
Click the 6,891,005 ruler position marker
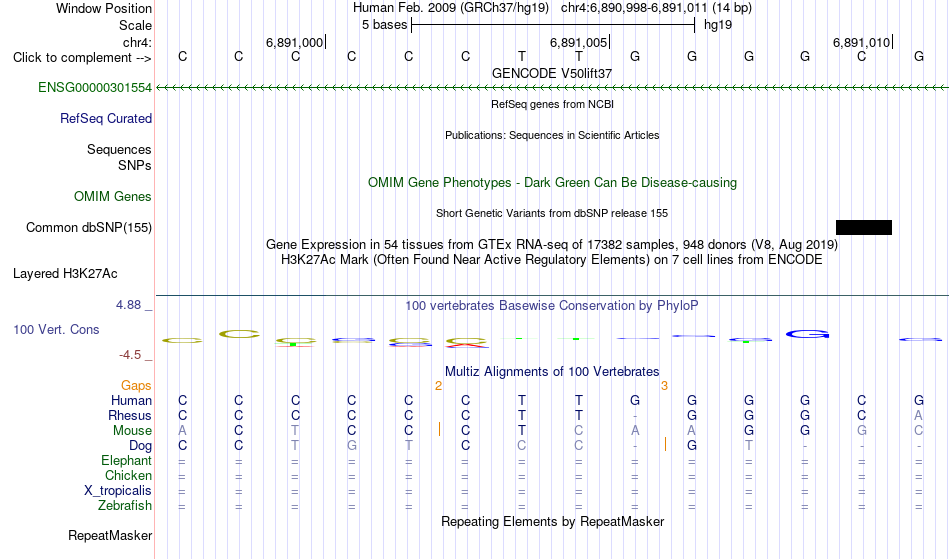click(x=579, y=42)
